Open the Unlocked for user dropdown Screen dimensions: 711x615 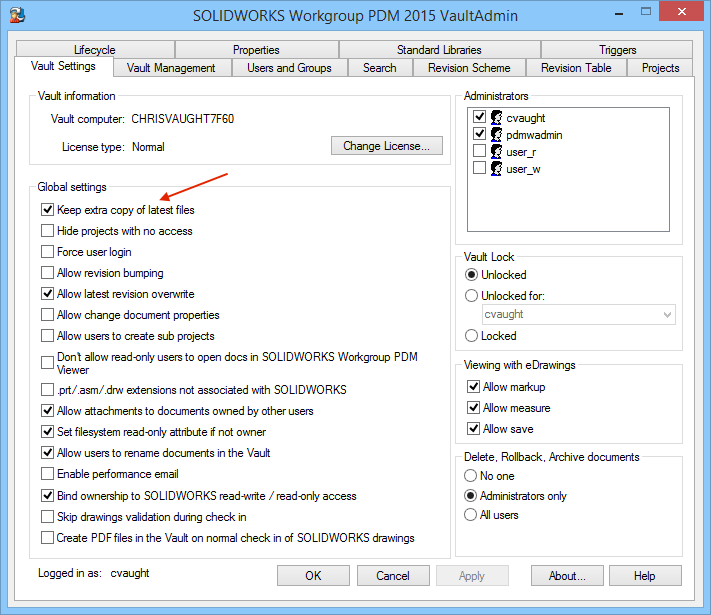[579, 314]
